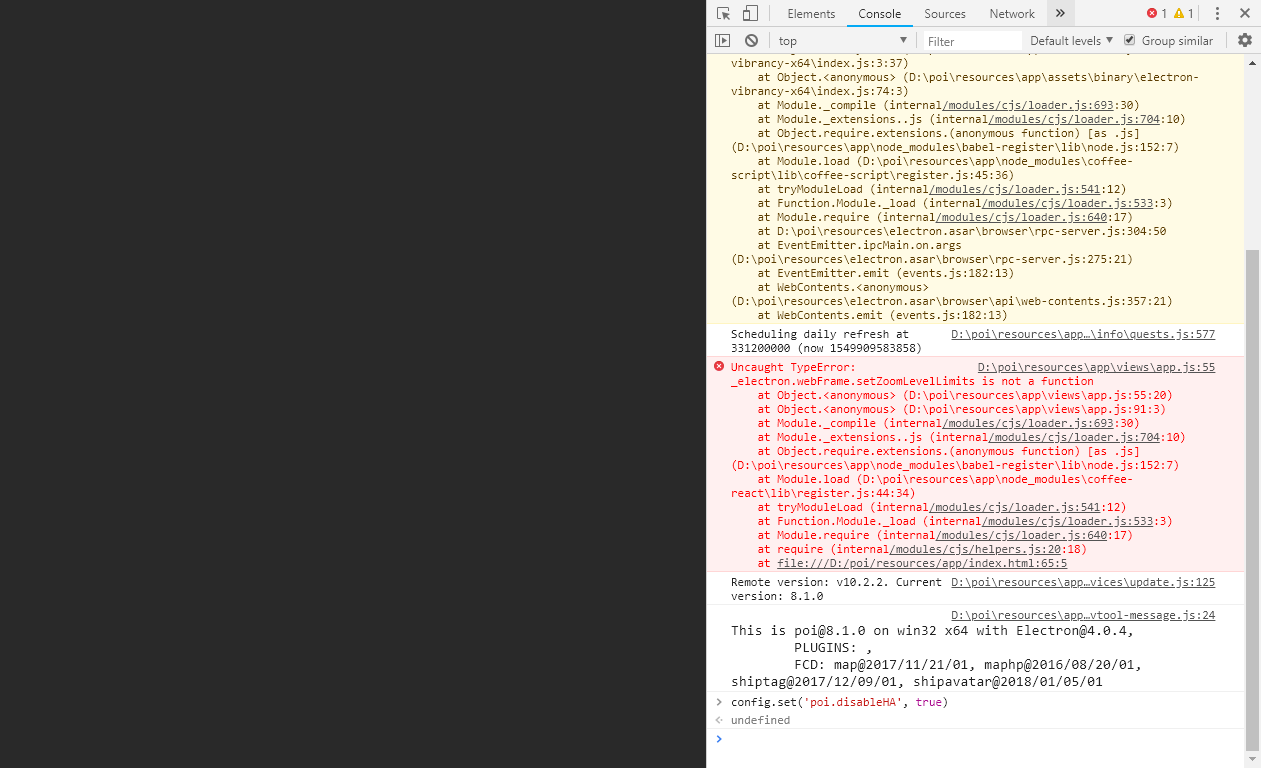Open the app\views\app.js:55 error source

point(1095,366)
